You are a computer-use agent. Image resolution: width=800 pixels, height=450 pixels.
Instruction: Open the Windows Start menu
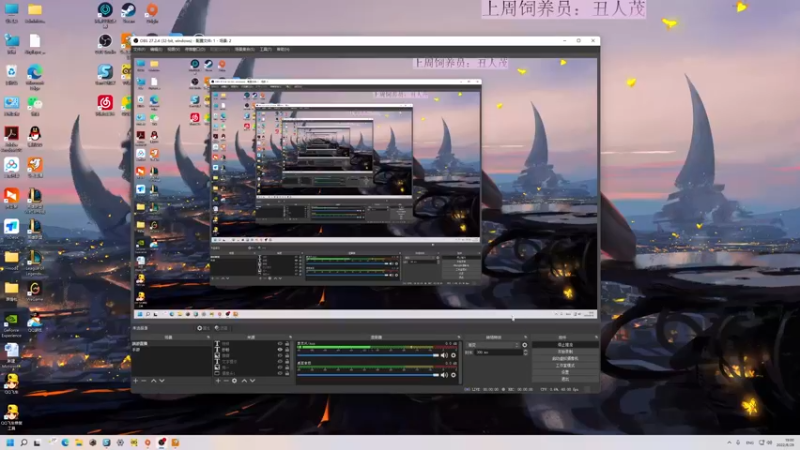(10, 442)
